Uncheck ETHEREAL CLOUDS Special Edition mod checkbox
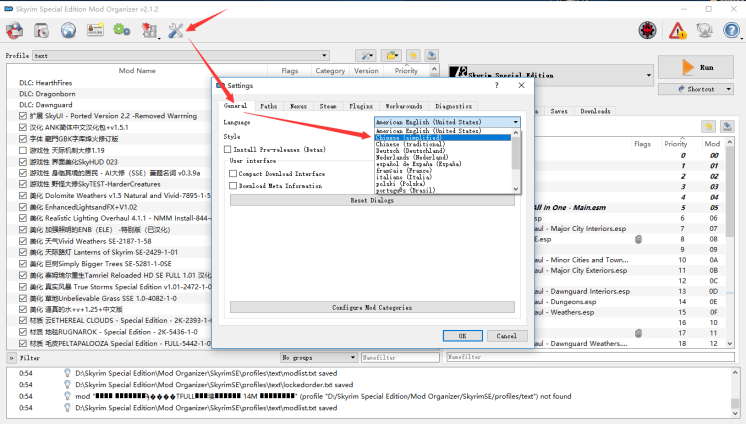This screenshot has width=746, height=424. click(x=23, y=320)
